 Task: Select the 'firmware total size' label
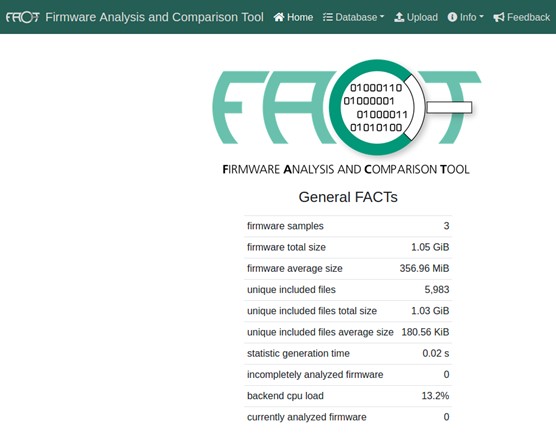point(286,247)
